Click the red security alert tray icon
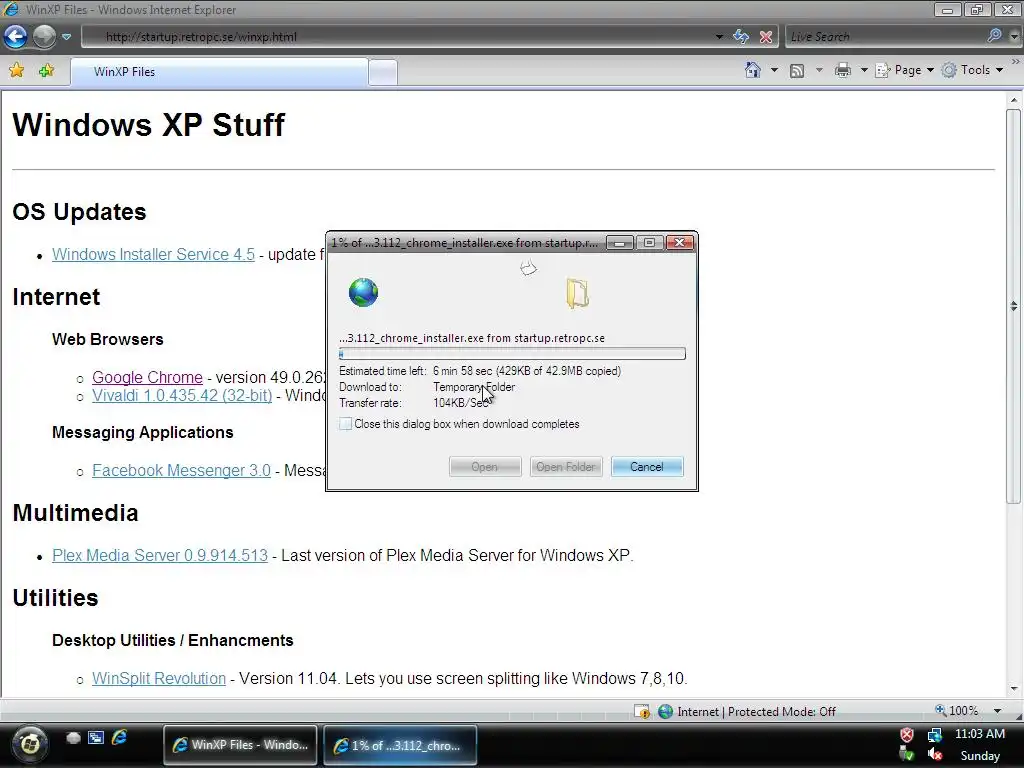Screen dimensions: 1024x768 click(x=907, y=735)
